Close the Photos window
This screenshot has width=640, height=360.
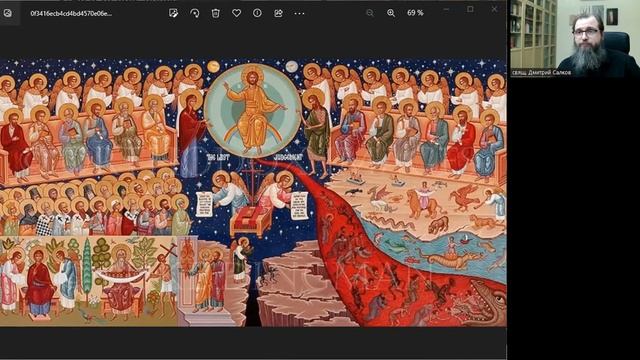[494, 9]
